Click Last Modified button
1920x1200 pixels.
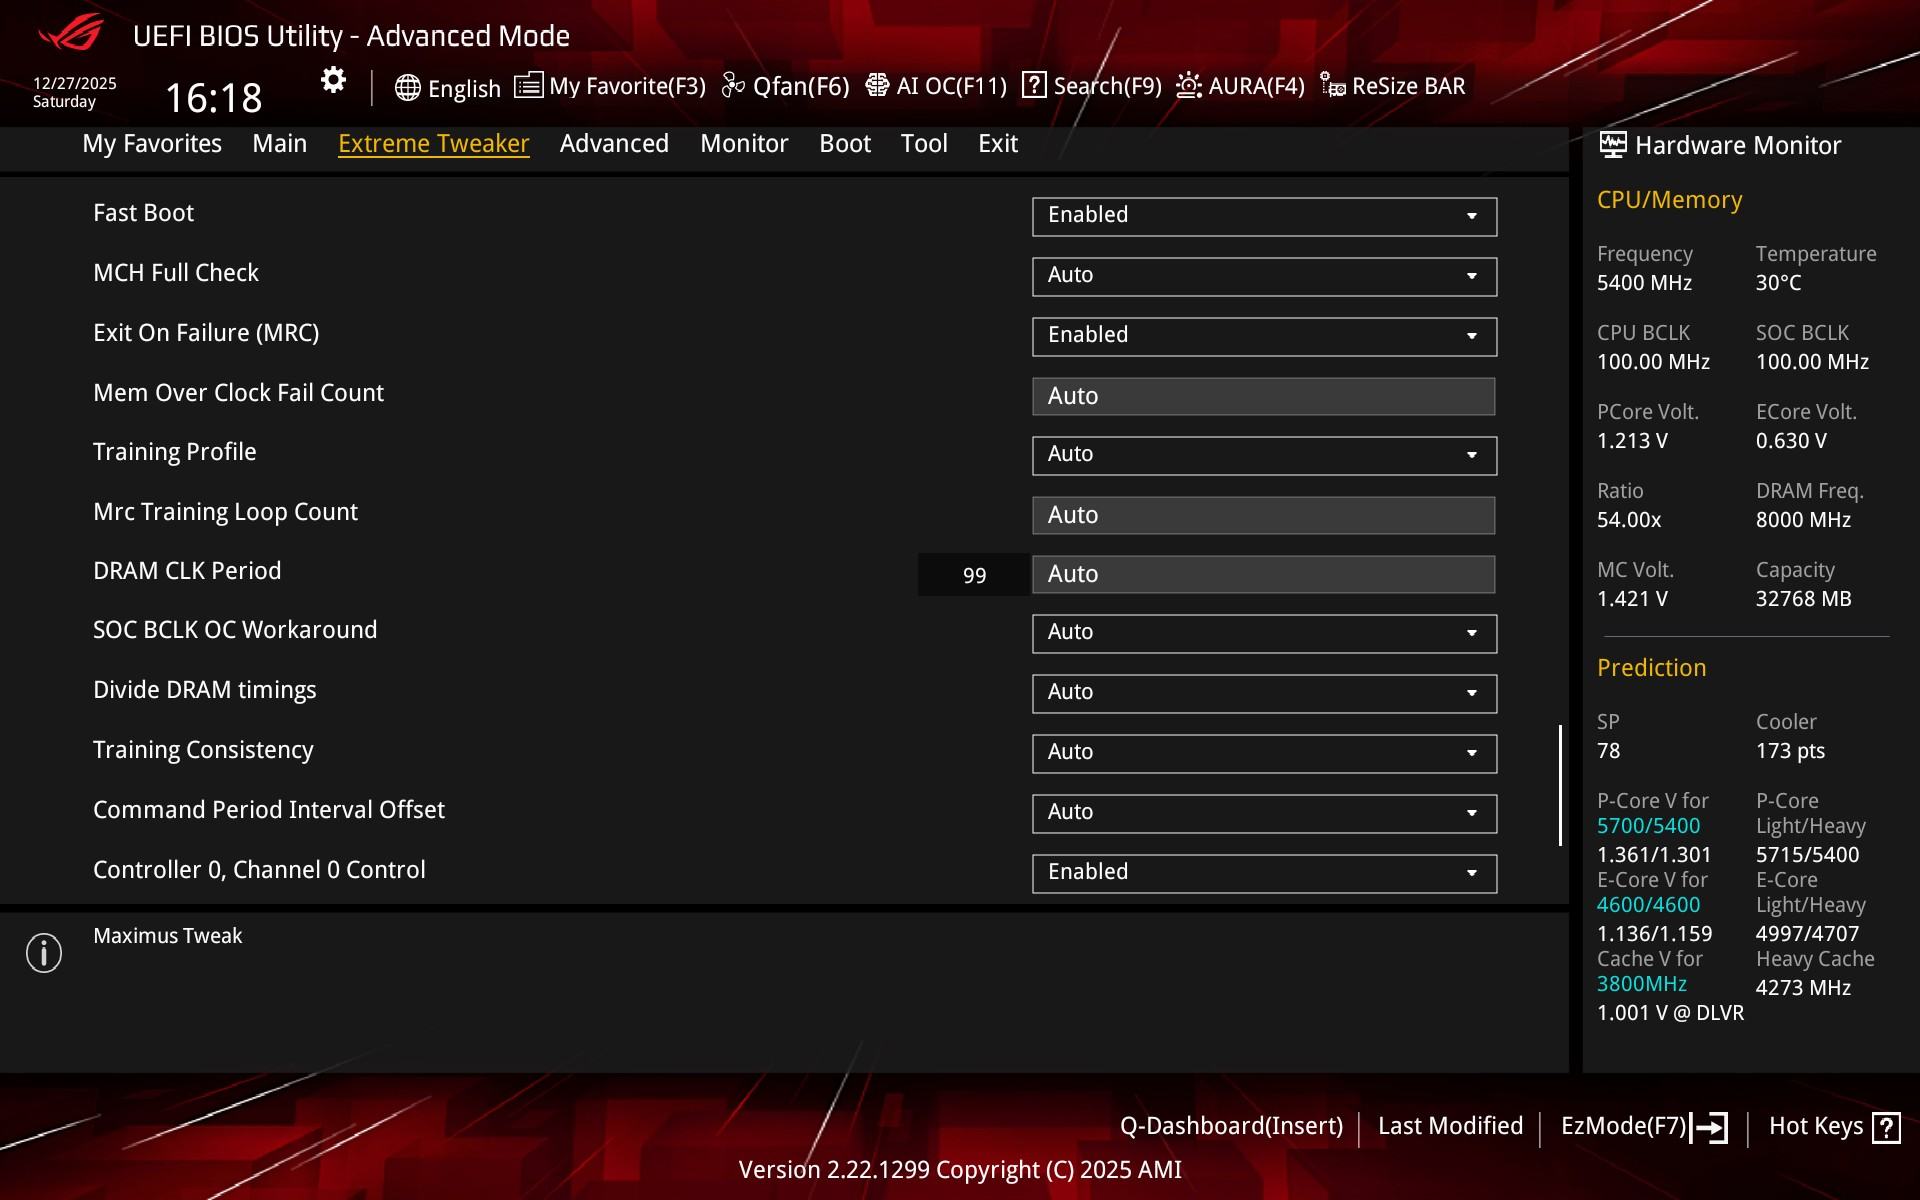pyautogui.click(x=1450, y=1126)
